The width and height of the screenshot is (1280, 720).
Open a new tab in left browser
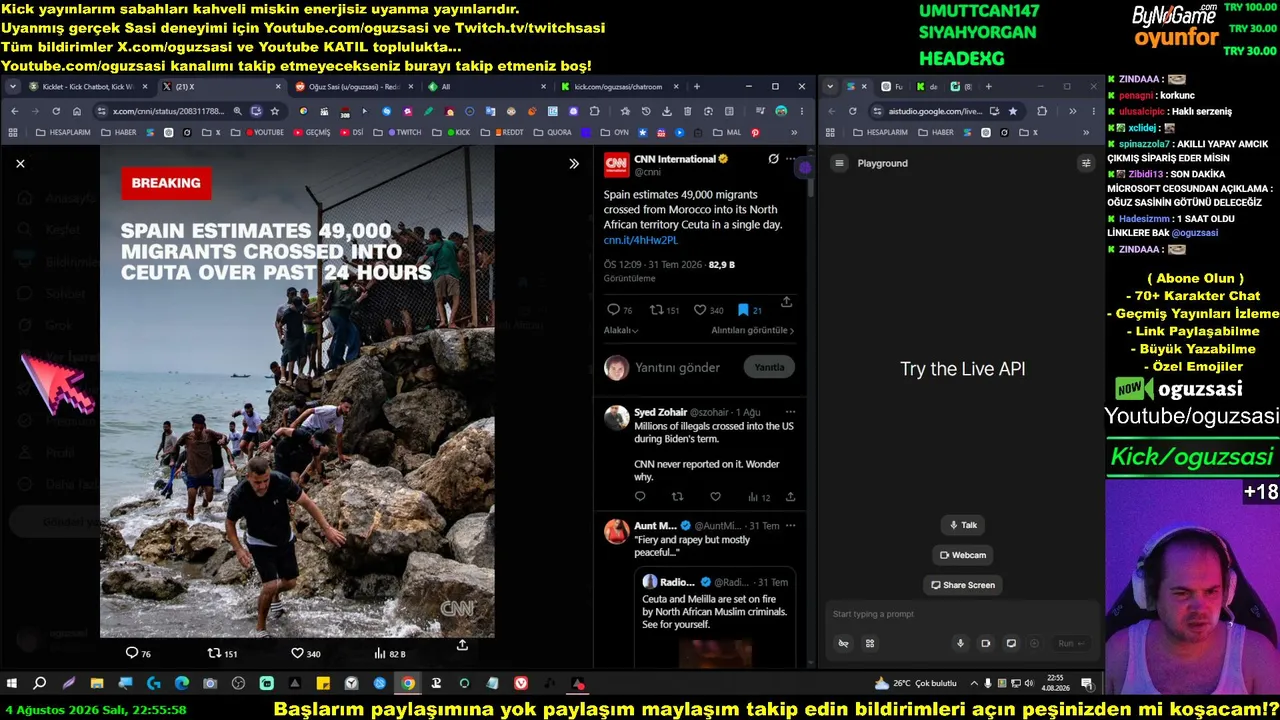[697, 87]
